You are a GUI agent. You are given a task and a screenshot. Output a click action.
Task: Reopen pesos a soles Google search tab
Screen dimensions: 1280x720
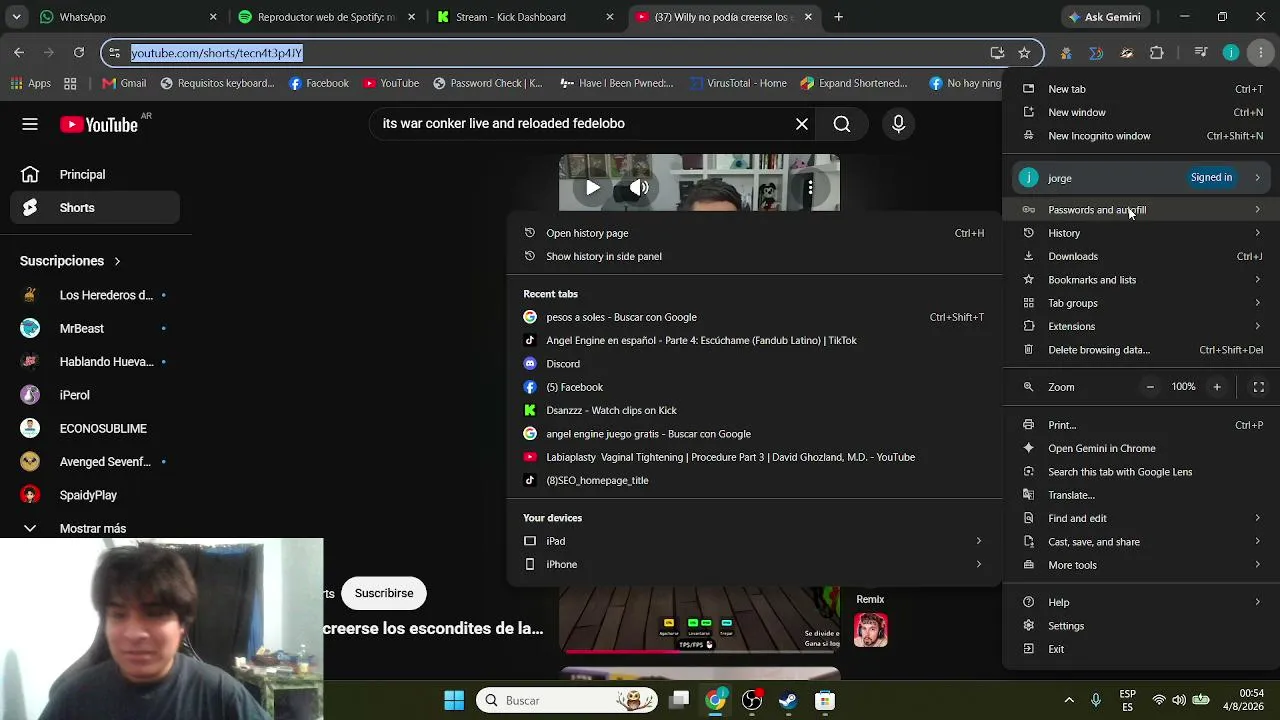(x=755, y=317)
